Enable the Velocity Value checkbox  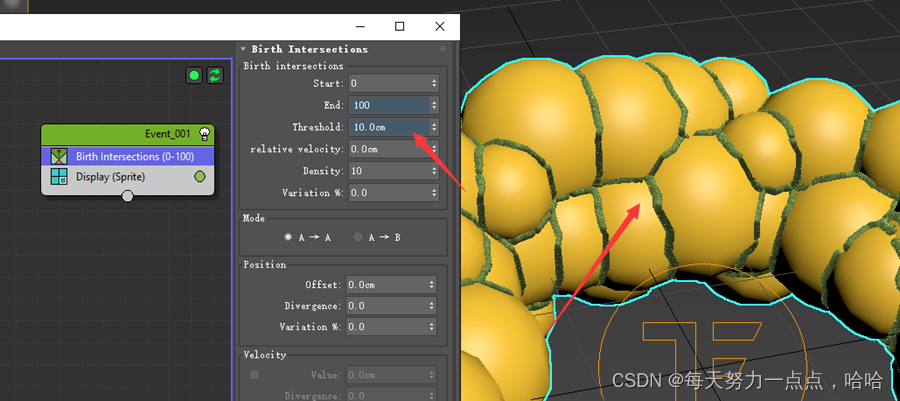(254, 375)
